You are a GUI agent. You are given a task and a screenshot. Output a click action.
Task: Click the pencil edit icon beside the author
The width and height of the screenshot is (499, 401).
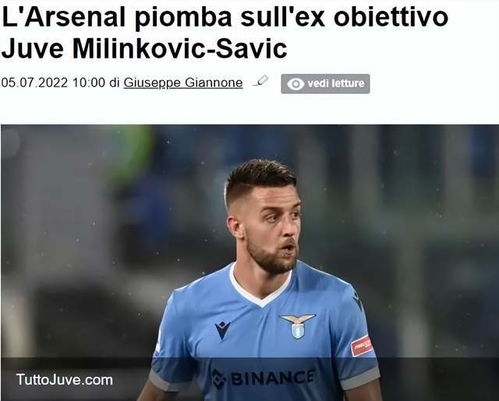[260, 81]
